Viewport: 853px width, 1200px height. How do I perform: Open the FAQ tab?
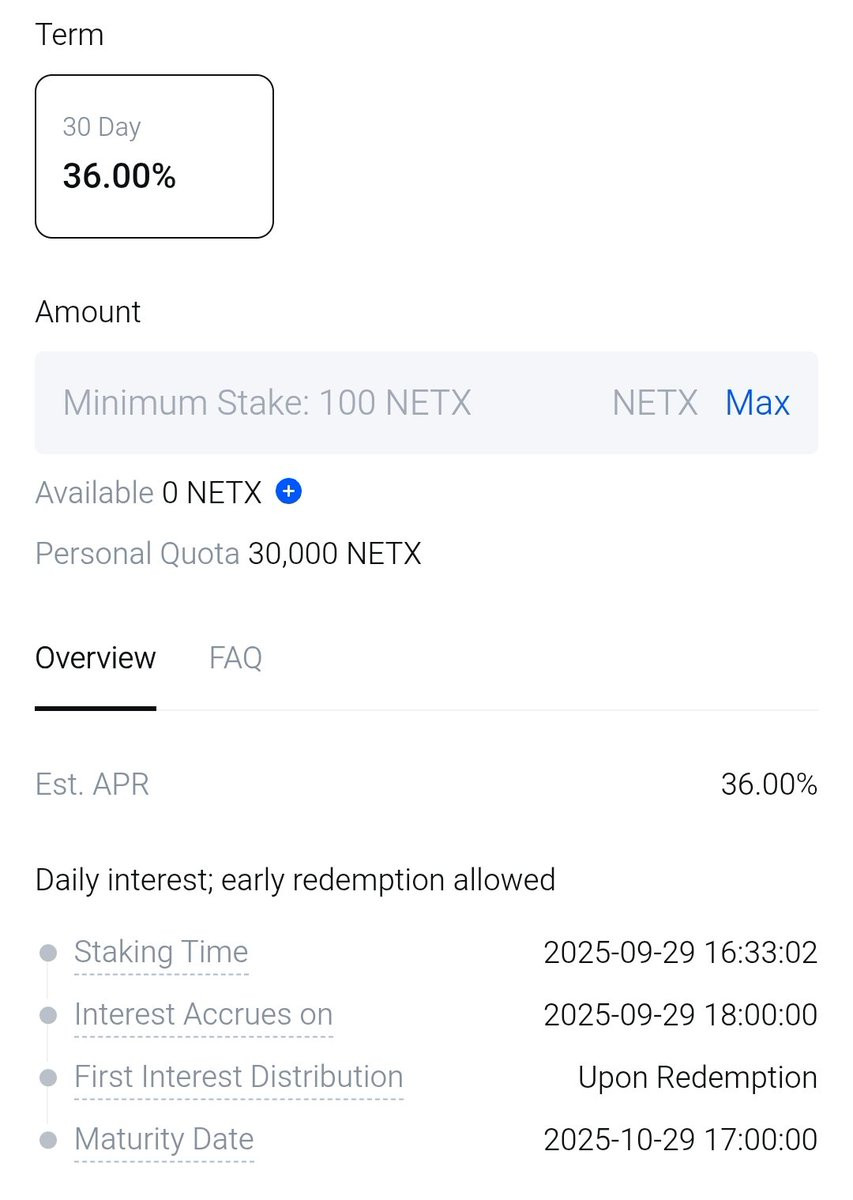[x=235, y=658]
